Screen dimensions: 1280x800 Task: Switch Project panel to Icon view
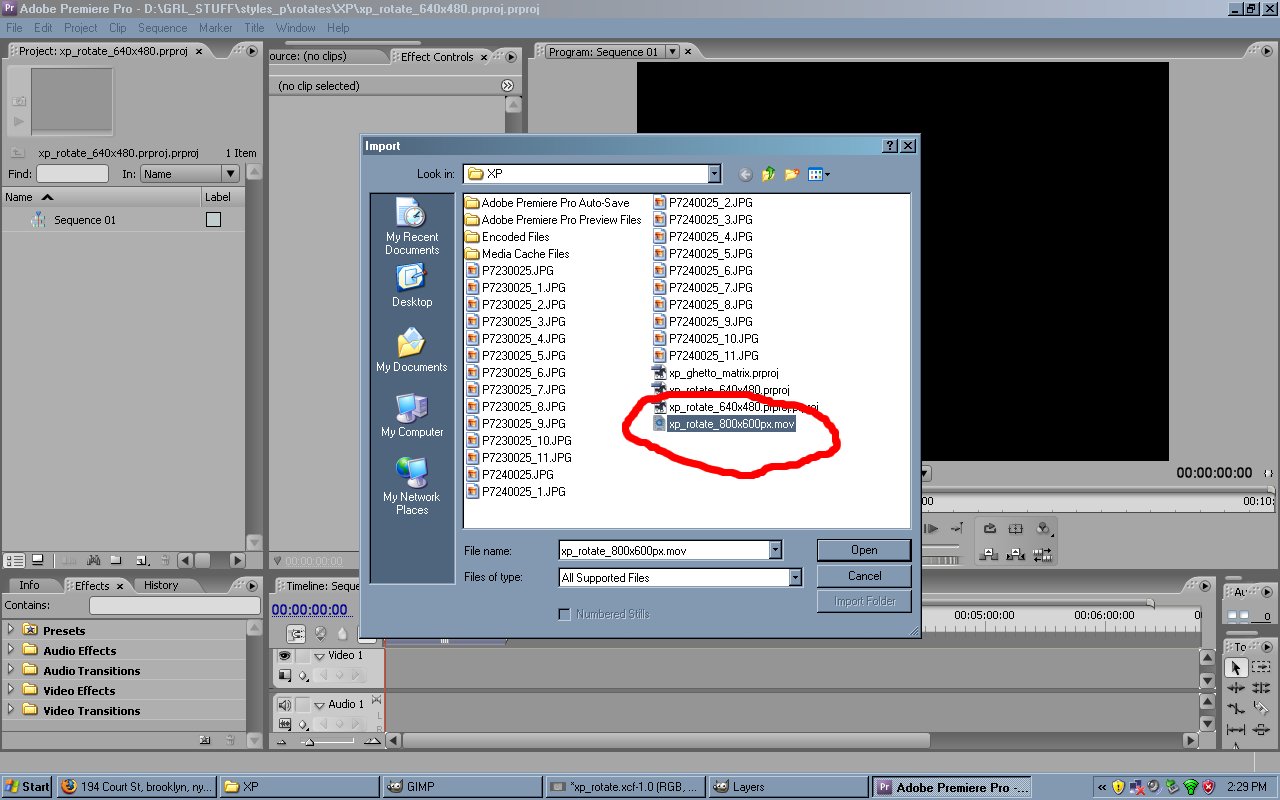(37, 560)
